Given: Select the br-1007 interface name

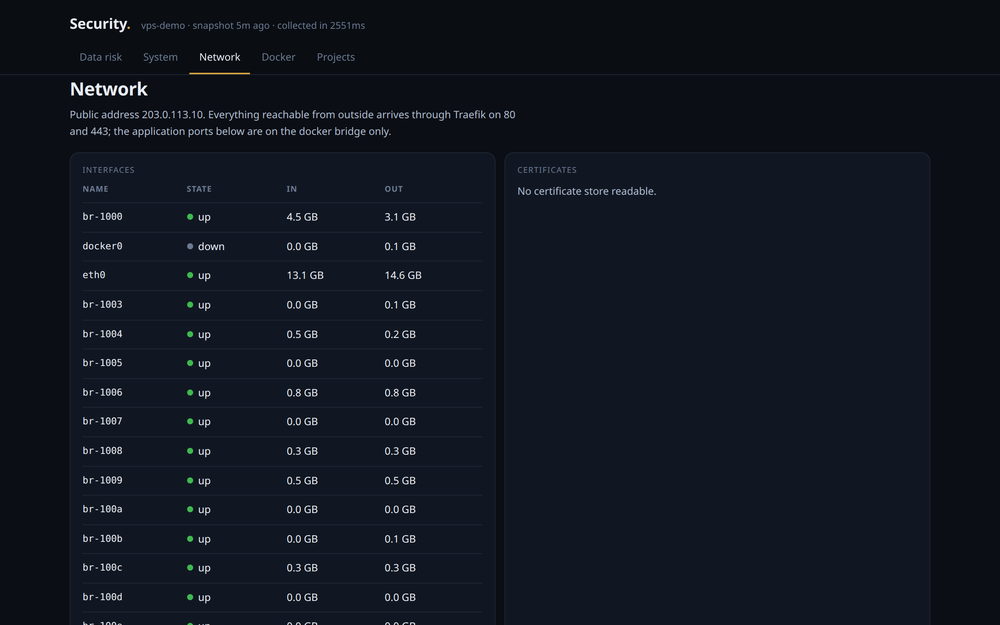Looking at the screenshot, I should click(x=102, y=421).
